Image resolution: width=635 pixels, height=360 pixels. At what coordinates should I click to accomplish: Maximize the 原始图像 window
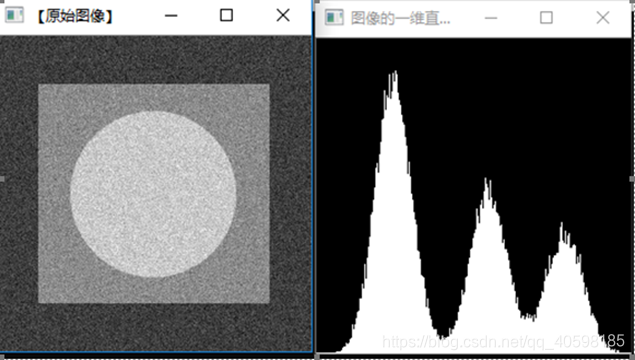(x=226, y=15)
